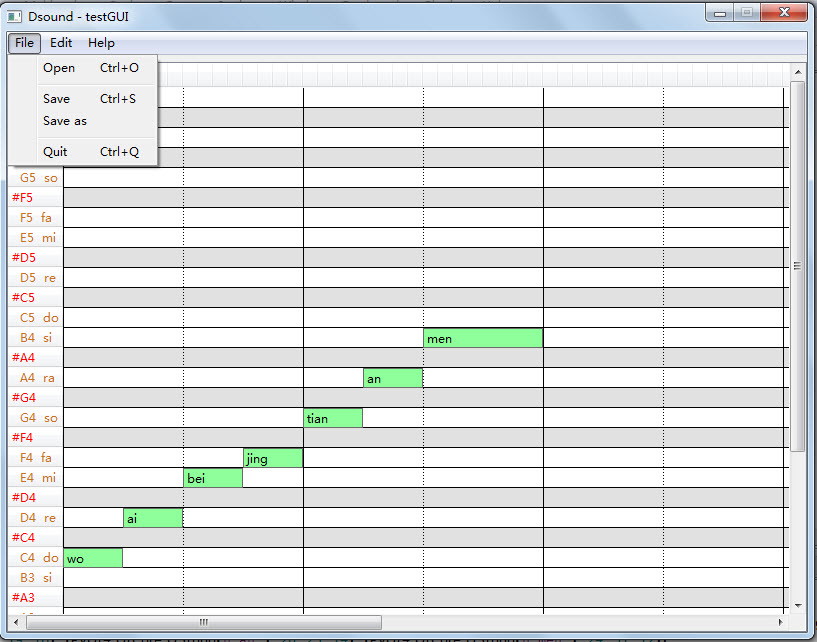Image resolution: width=817 pixels, height=642 pixels.
Task: Open the File menu
Action: point(24,43)
